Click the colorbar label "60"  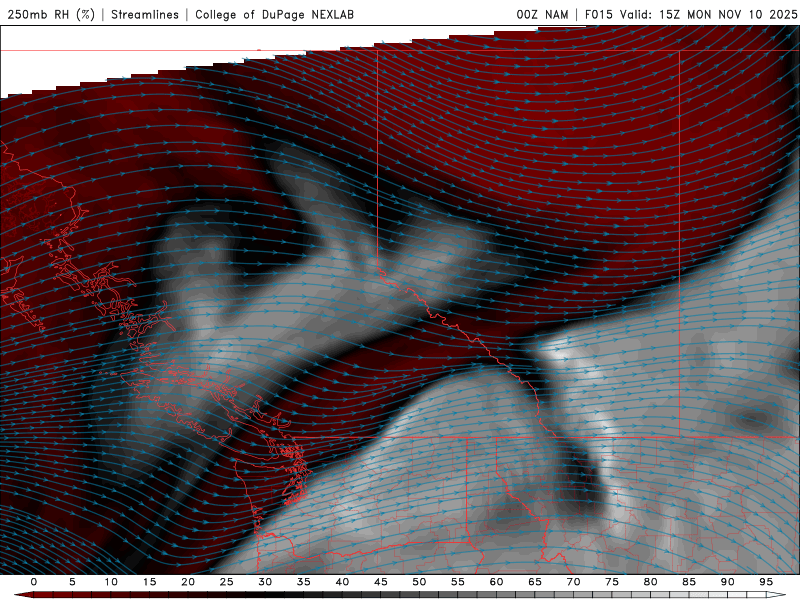tap(496, 582)
